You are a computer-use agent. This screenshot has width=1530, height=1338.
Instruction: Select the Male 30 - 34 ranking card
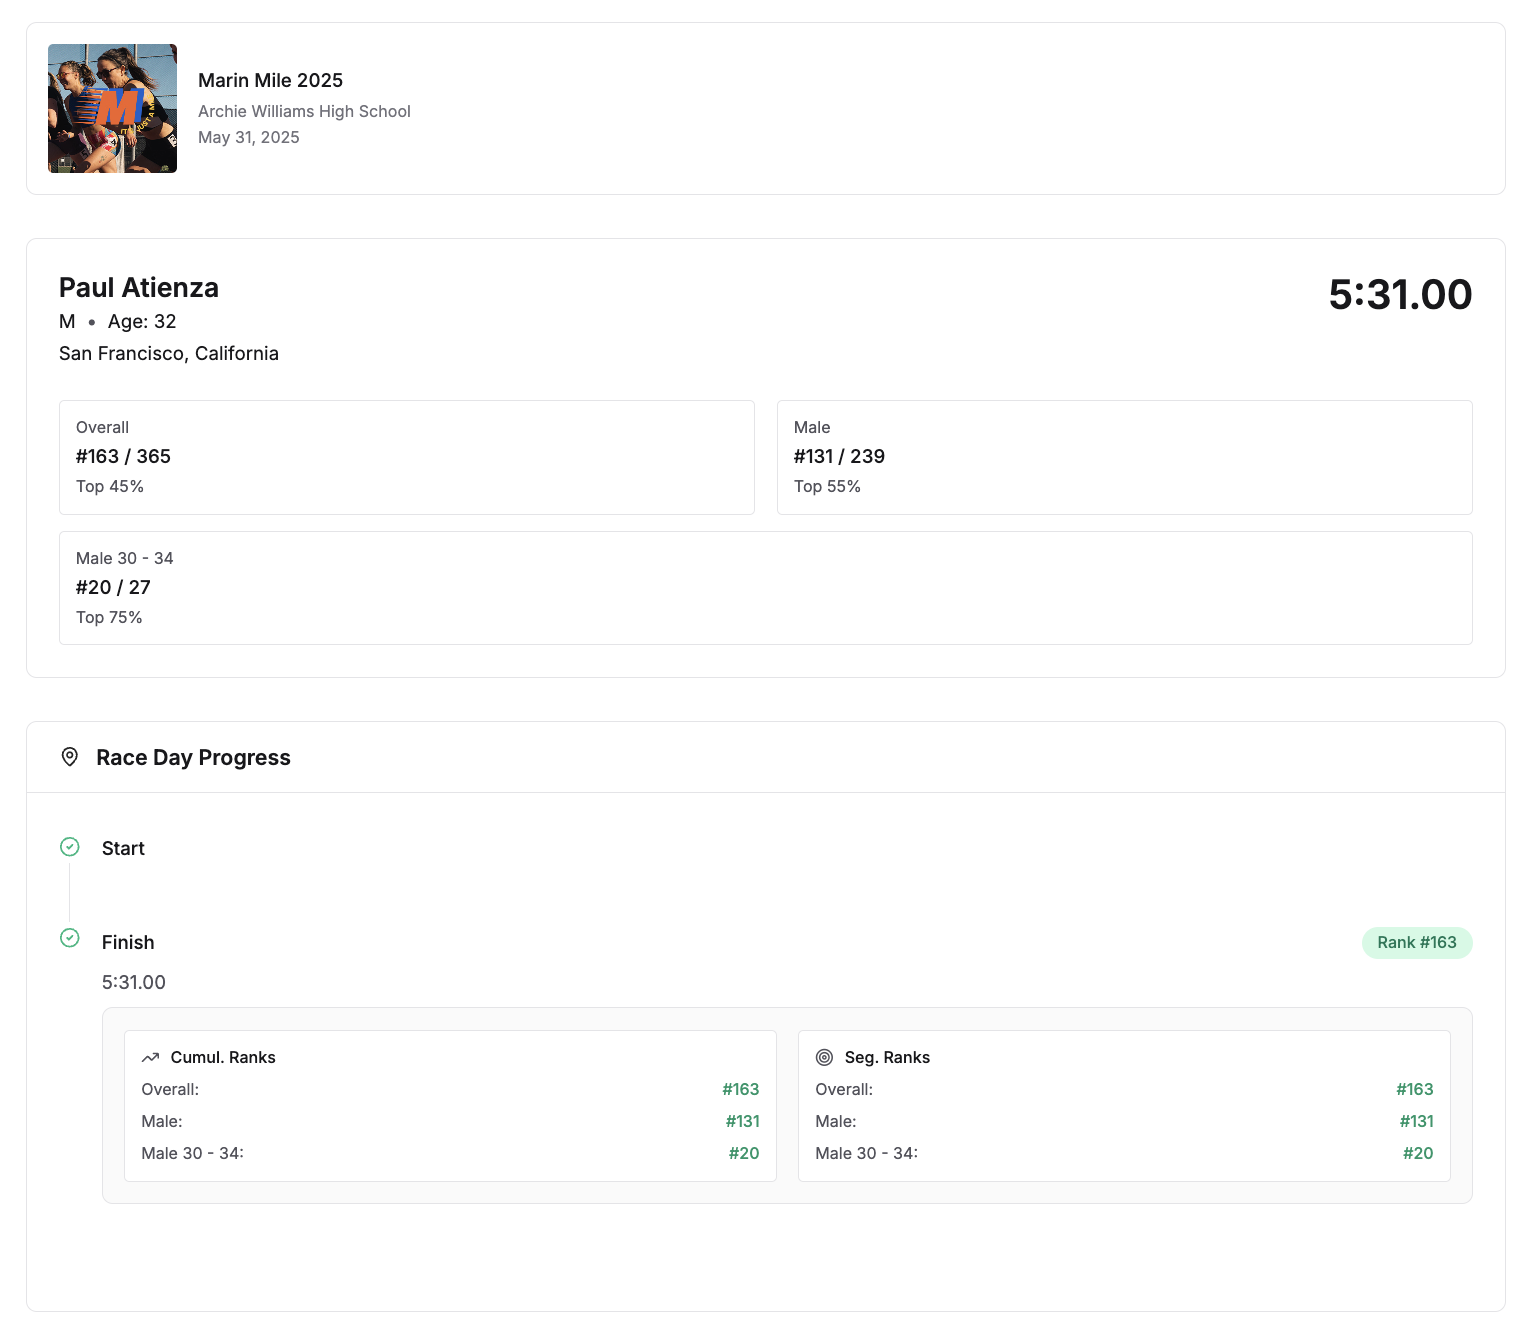[765, 588]
